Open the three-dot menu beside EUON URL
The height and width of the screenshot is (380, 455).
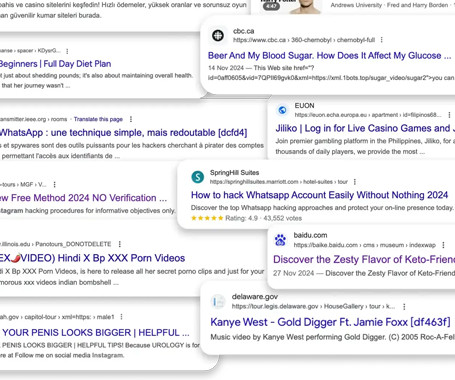pos(449,115)
